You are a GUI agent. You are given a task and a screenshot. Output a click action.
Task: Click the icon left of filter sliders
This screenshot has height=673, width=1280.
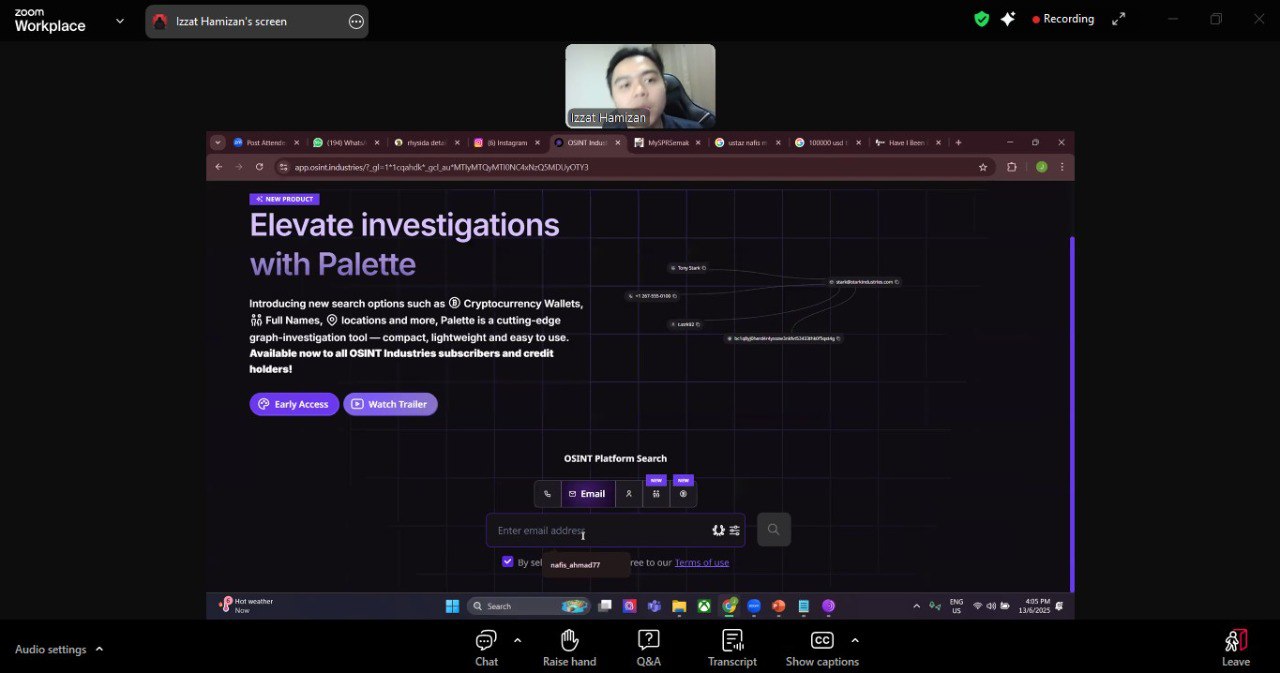[718, 530]
